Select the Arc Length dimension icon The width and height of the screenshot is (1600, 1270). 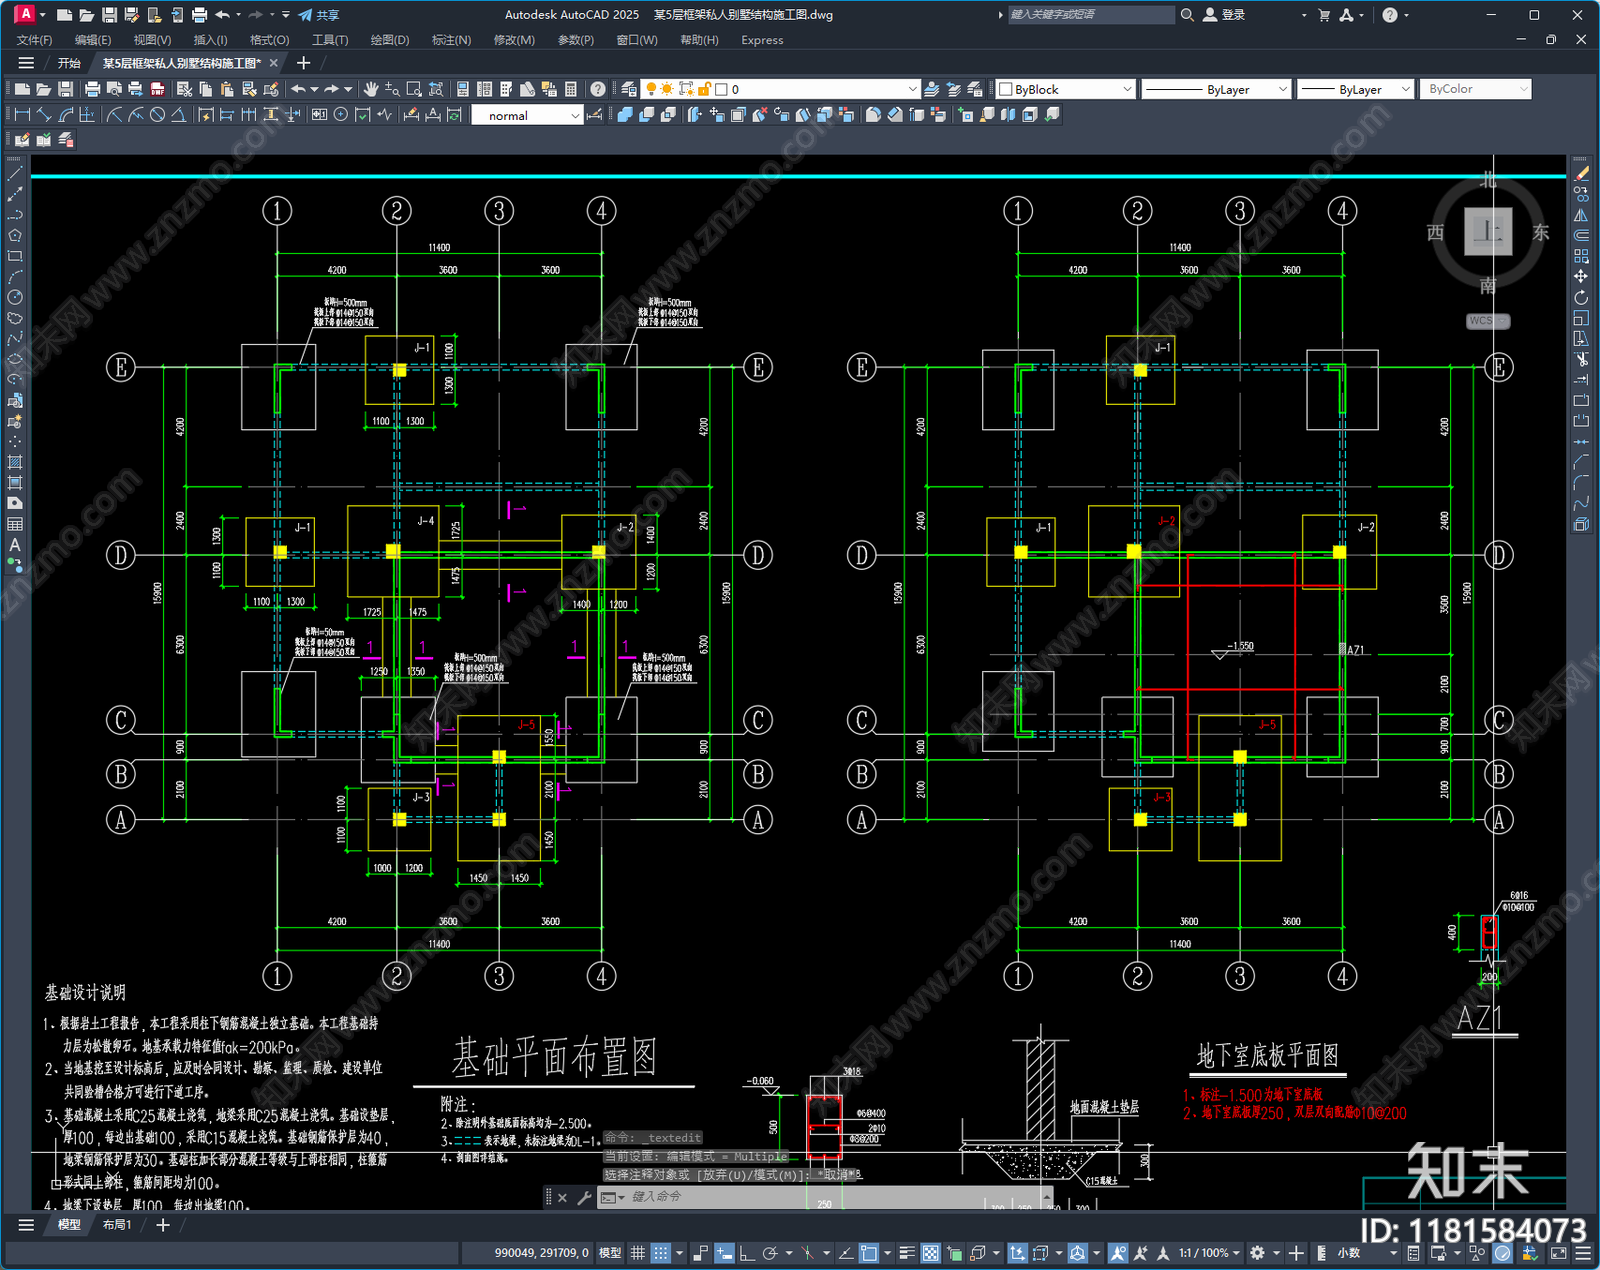point(66,115)
